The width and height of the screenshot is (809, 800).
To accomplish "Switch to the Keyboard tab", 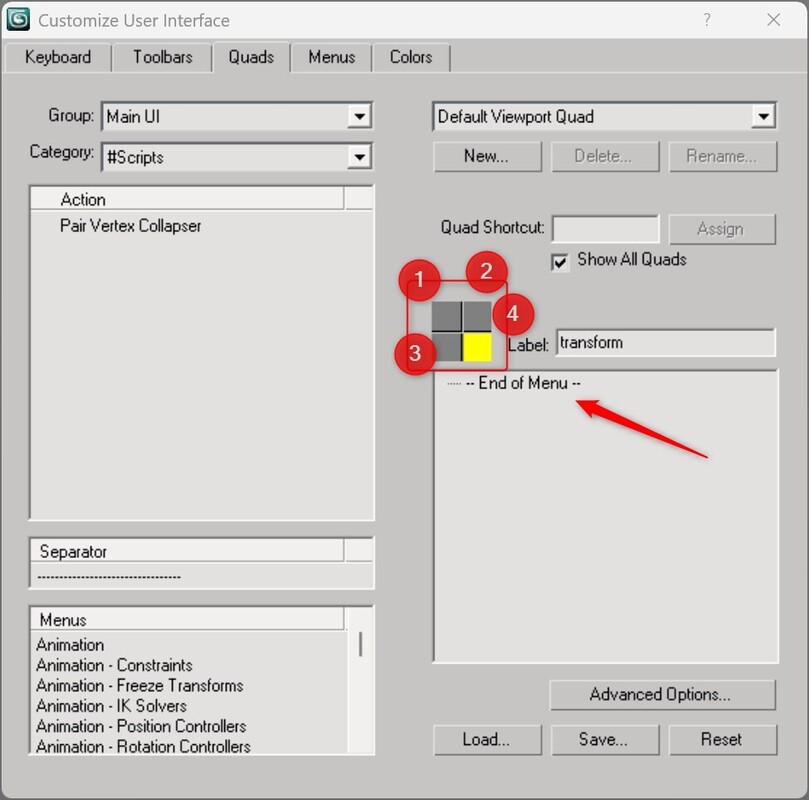I will click(58, 57).
